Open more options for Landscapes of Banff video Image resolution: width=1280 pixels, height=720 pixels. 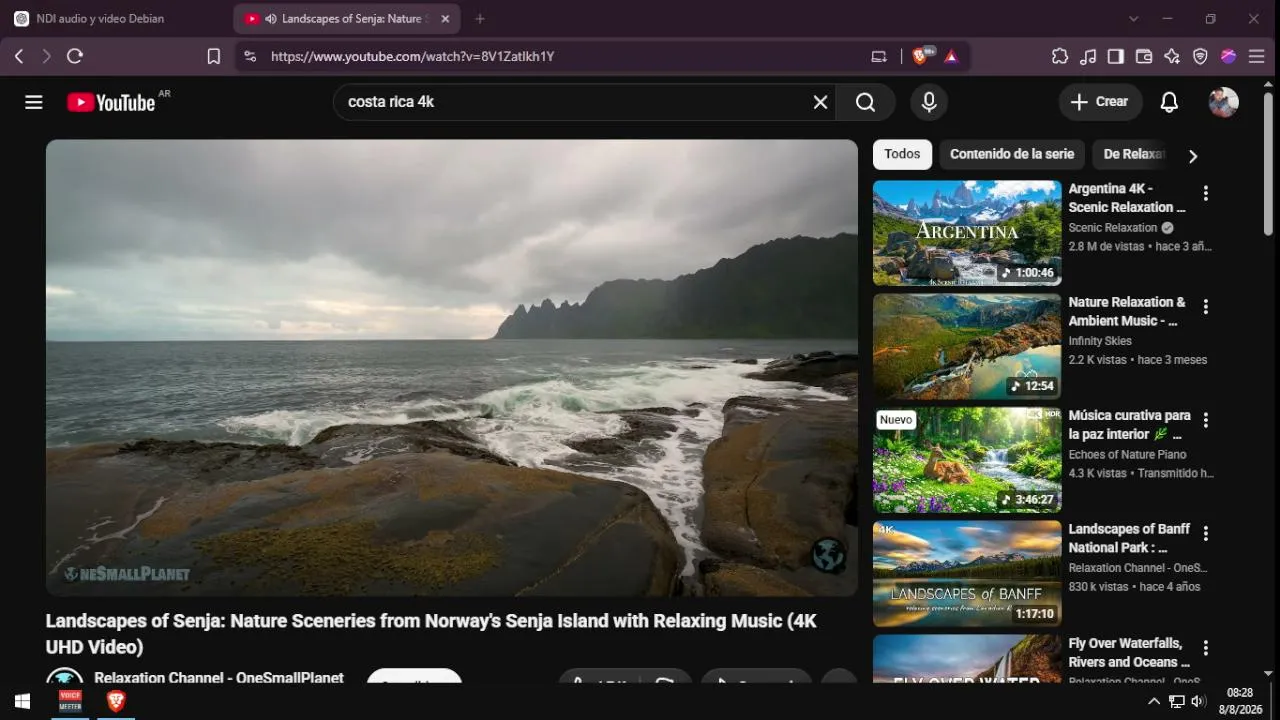[x=1206, y=534]
